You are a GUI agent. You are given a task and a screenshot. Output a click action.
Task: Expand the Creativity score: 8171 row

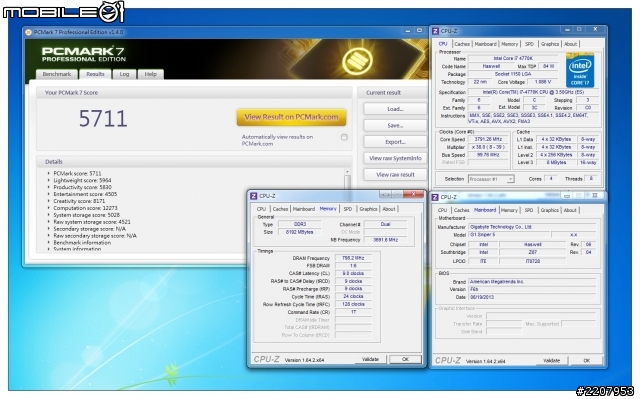tap(49, 201)
